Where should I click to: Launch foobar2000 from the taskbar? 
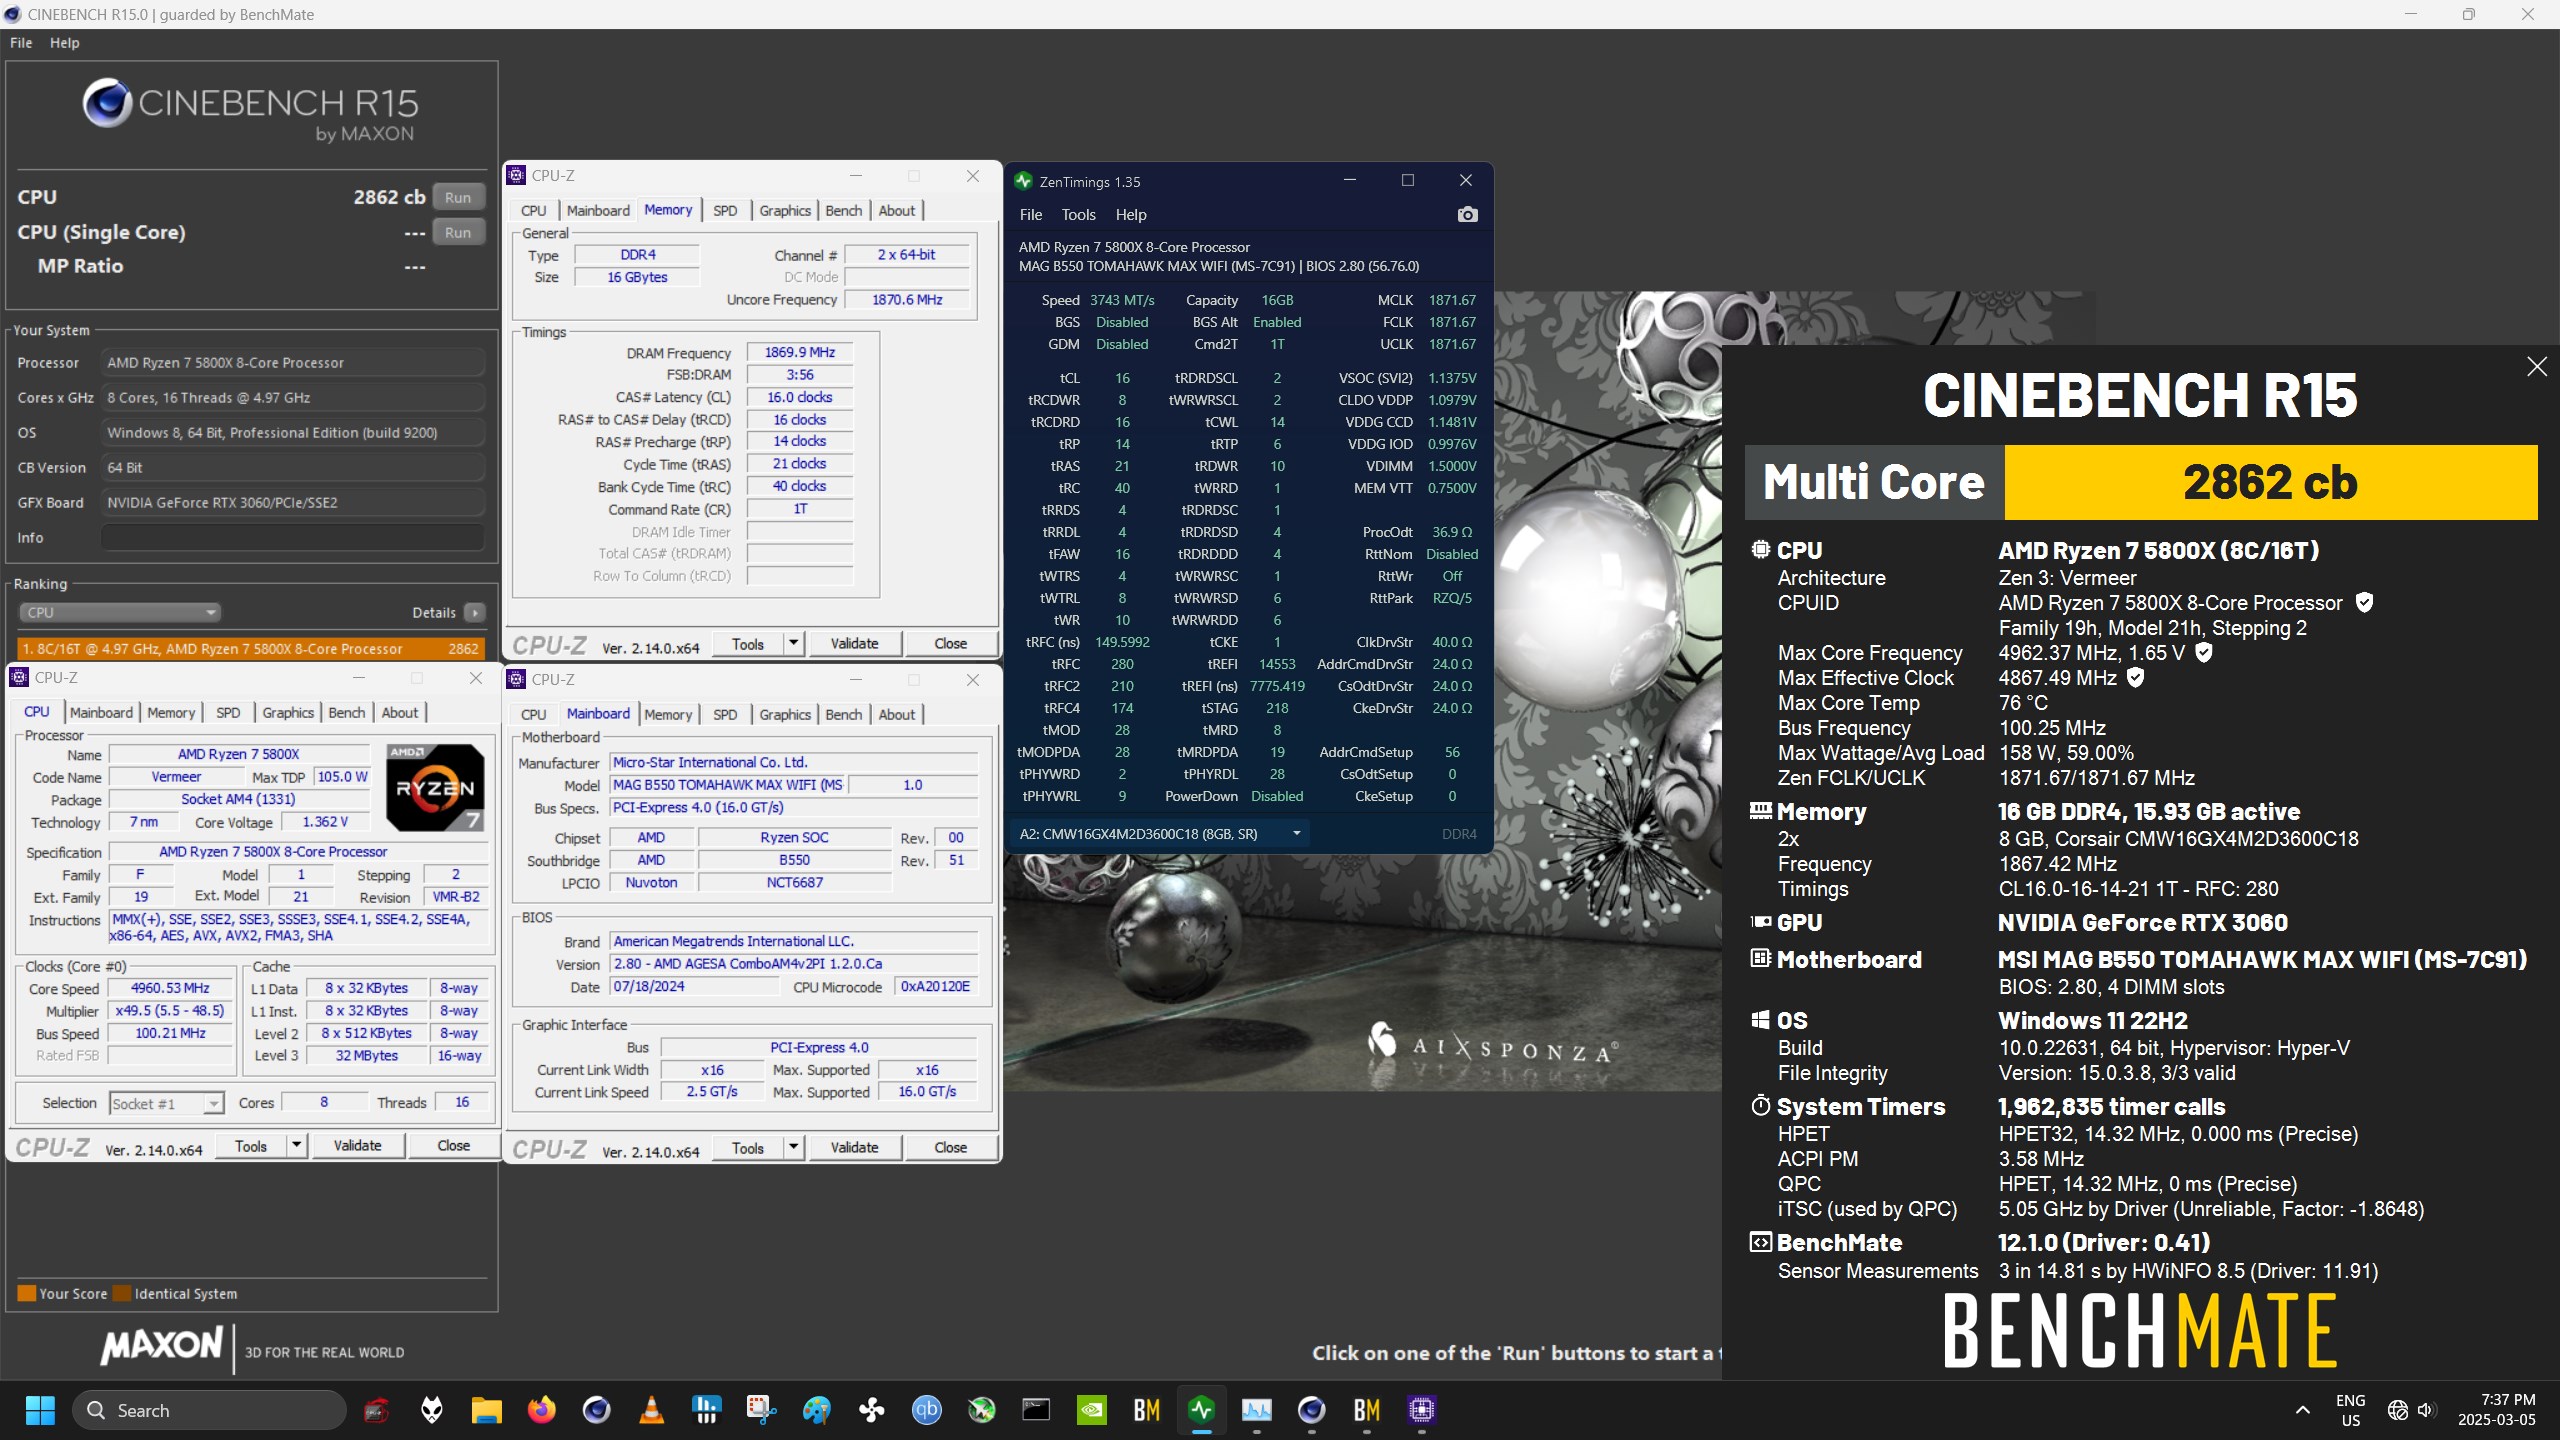[431, 1410]
